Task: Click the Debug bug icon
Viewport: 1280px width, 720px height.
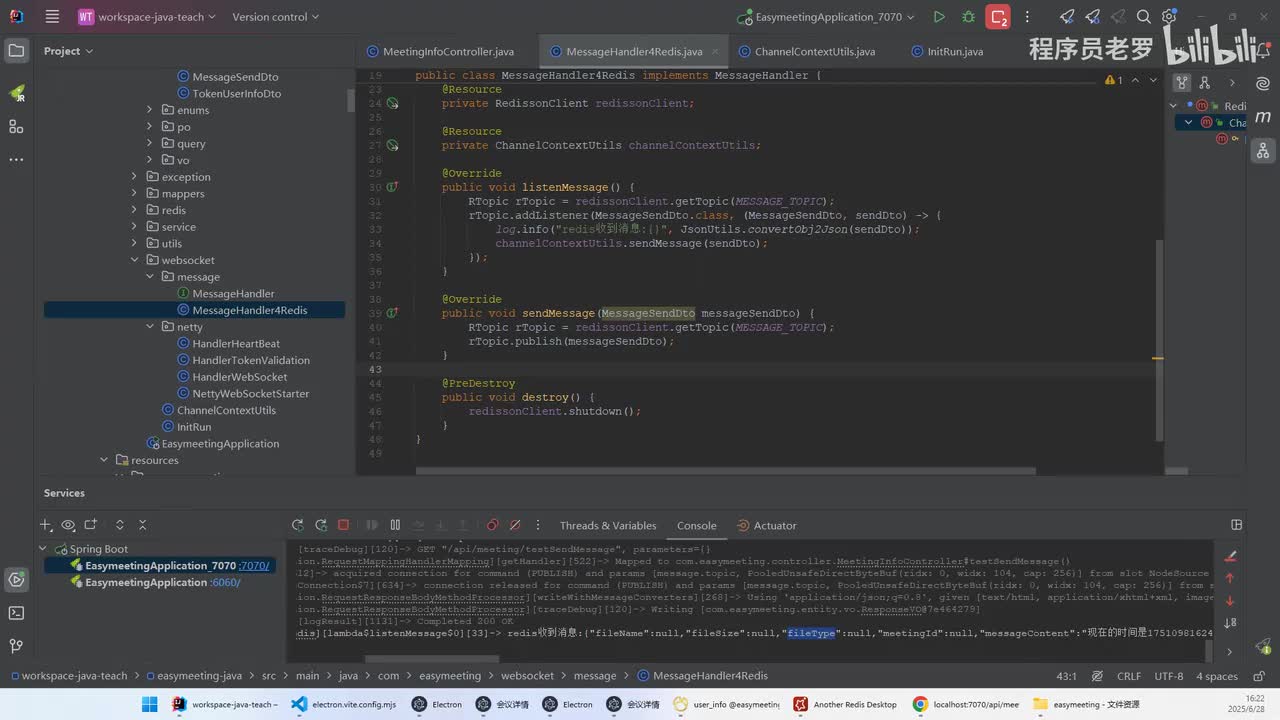Action: [x=967, y=17]
